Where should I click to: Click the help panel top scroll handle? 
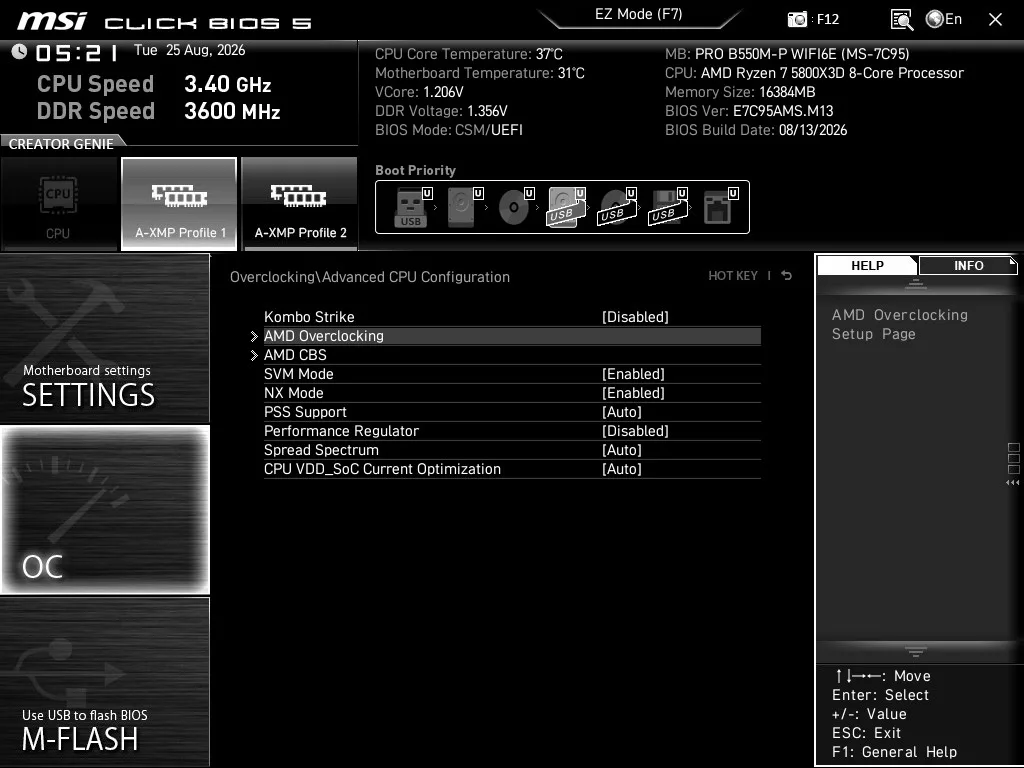coord(916,283)
